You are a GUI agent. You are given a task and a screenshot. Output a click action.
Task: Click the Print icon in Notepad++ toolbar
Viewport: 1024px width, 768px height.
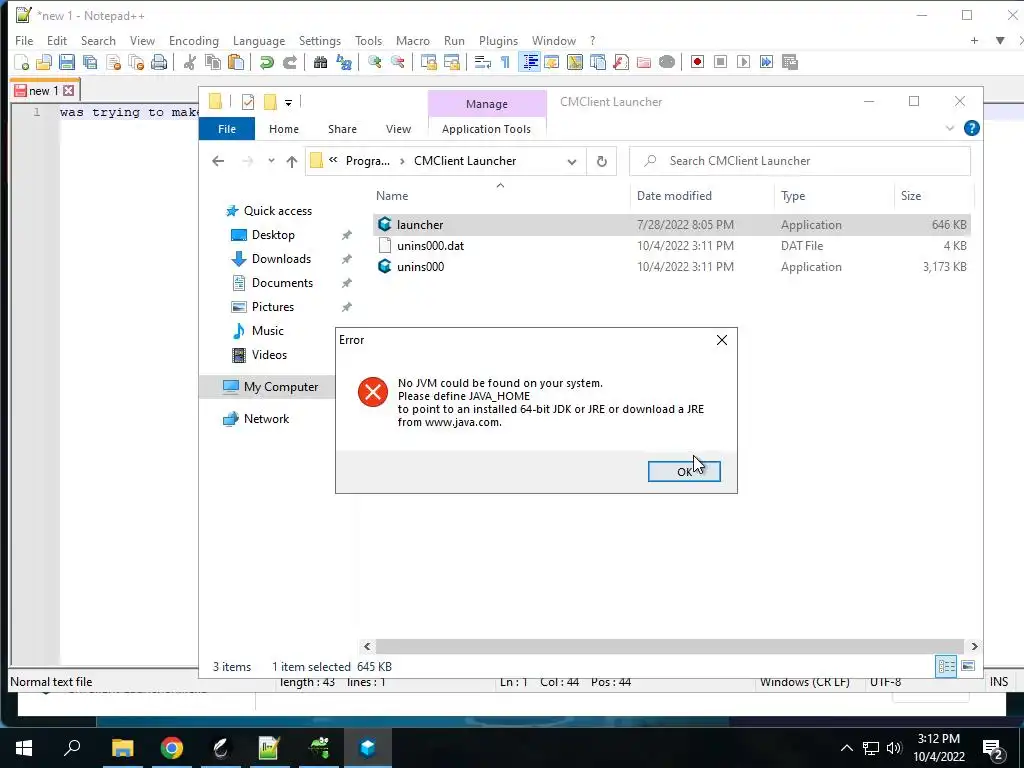(159, 62)
